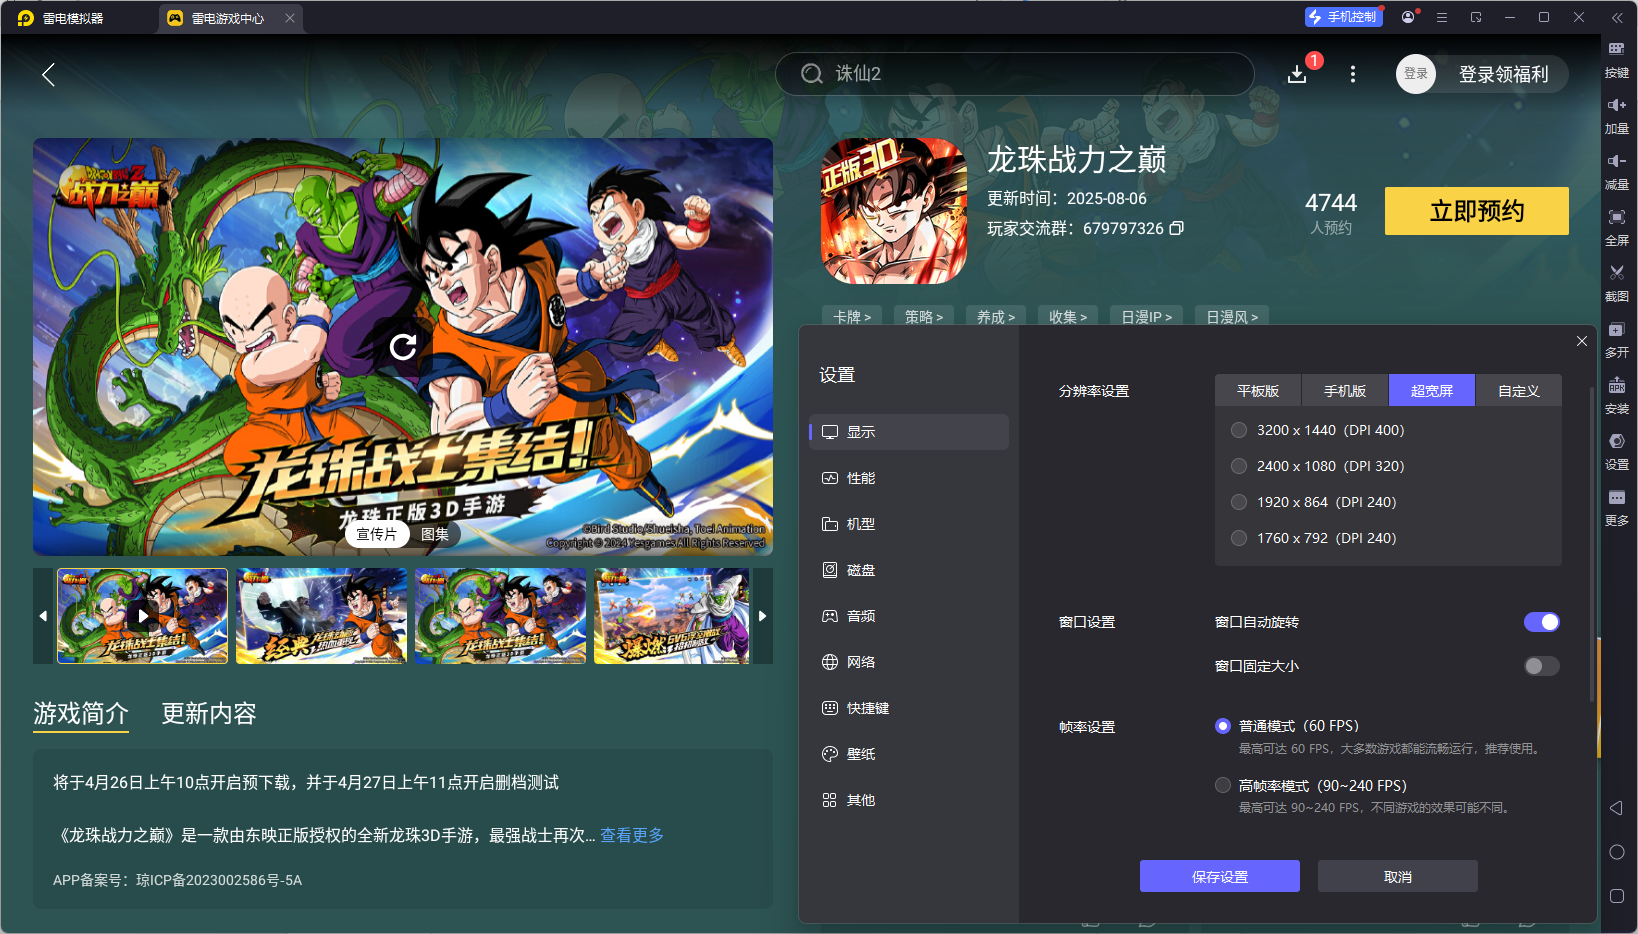Image resolution: width=1638 pixels, height=934 pixels.
Task: Open 性能 settings section
Action: pyautogui.click(x=909, y=478)
